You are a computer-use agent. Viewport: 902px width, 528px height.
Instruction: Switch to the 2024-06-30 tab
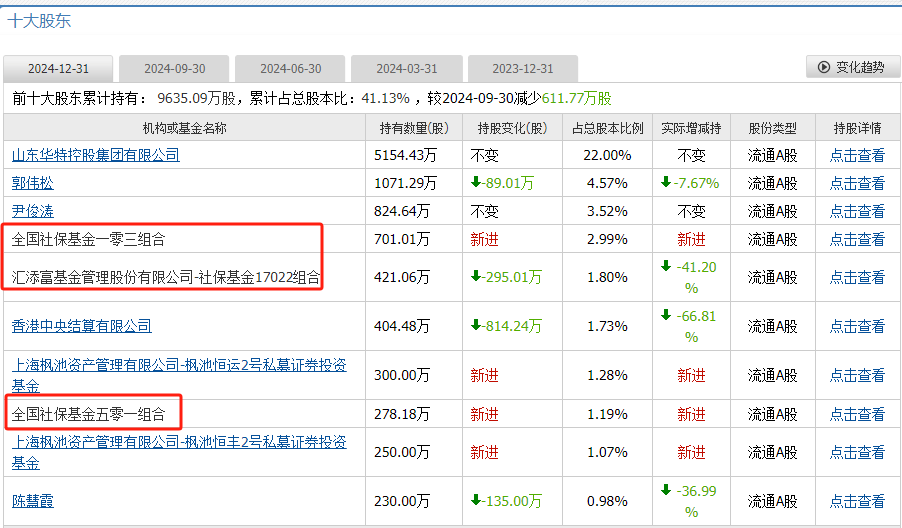coord(291,68)
